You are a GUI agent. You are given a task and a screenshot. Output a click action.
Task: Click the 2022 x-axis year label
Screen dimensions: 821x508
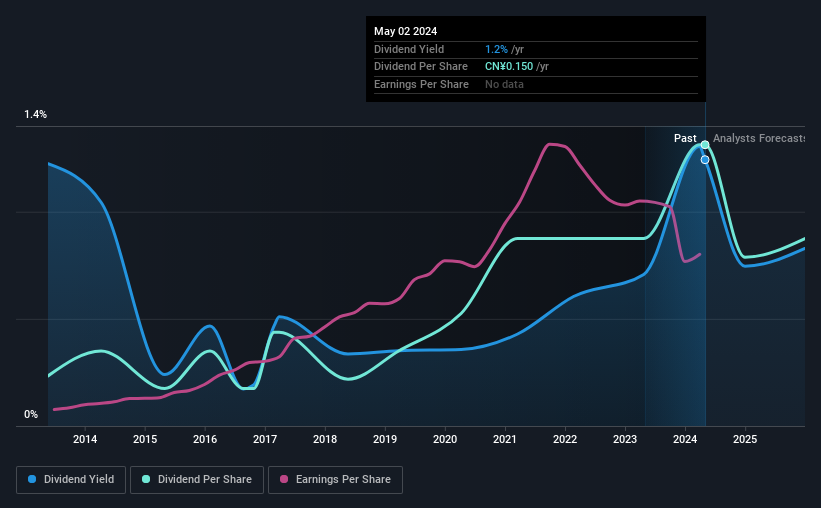click(x=565, y=439)
